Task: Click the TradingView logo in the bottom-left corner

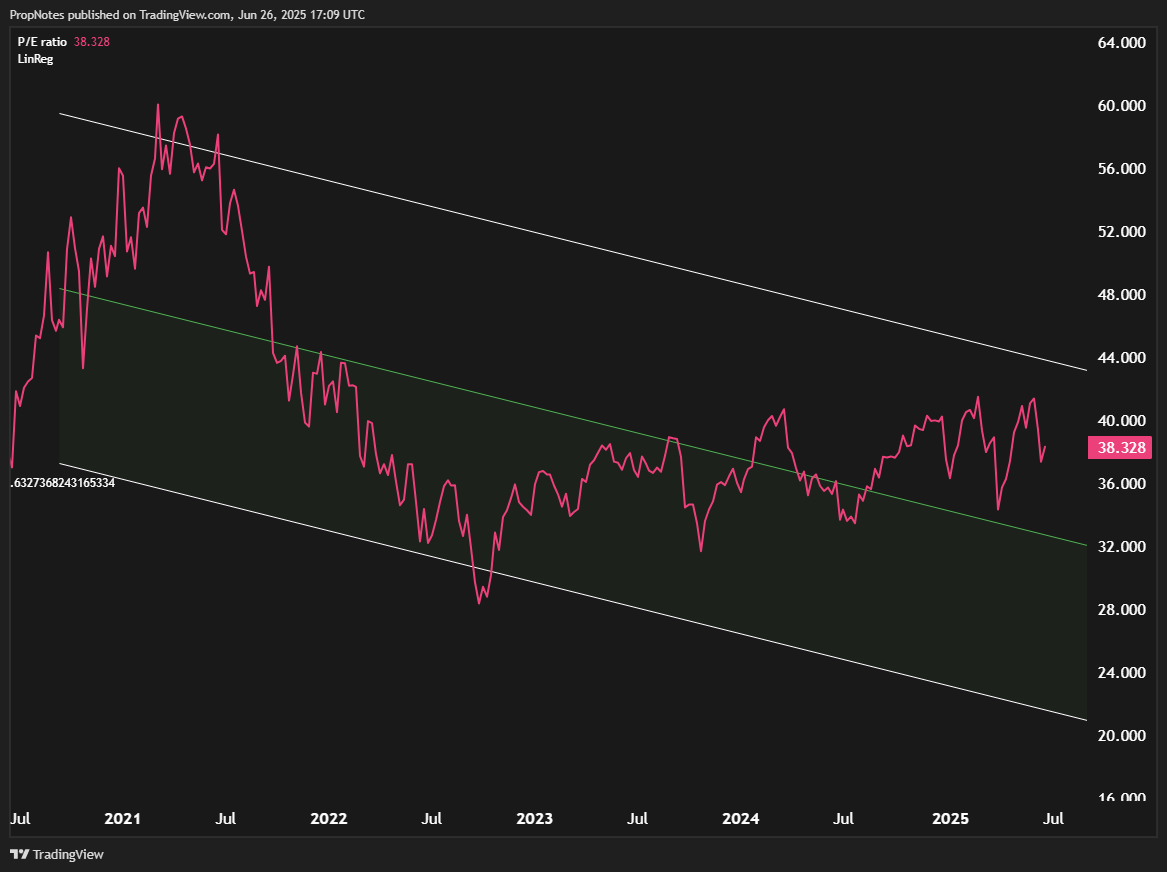Action: [x=57, y=854]
